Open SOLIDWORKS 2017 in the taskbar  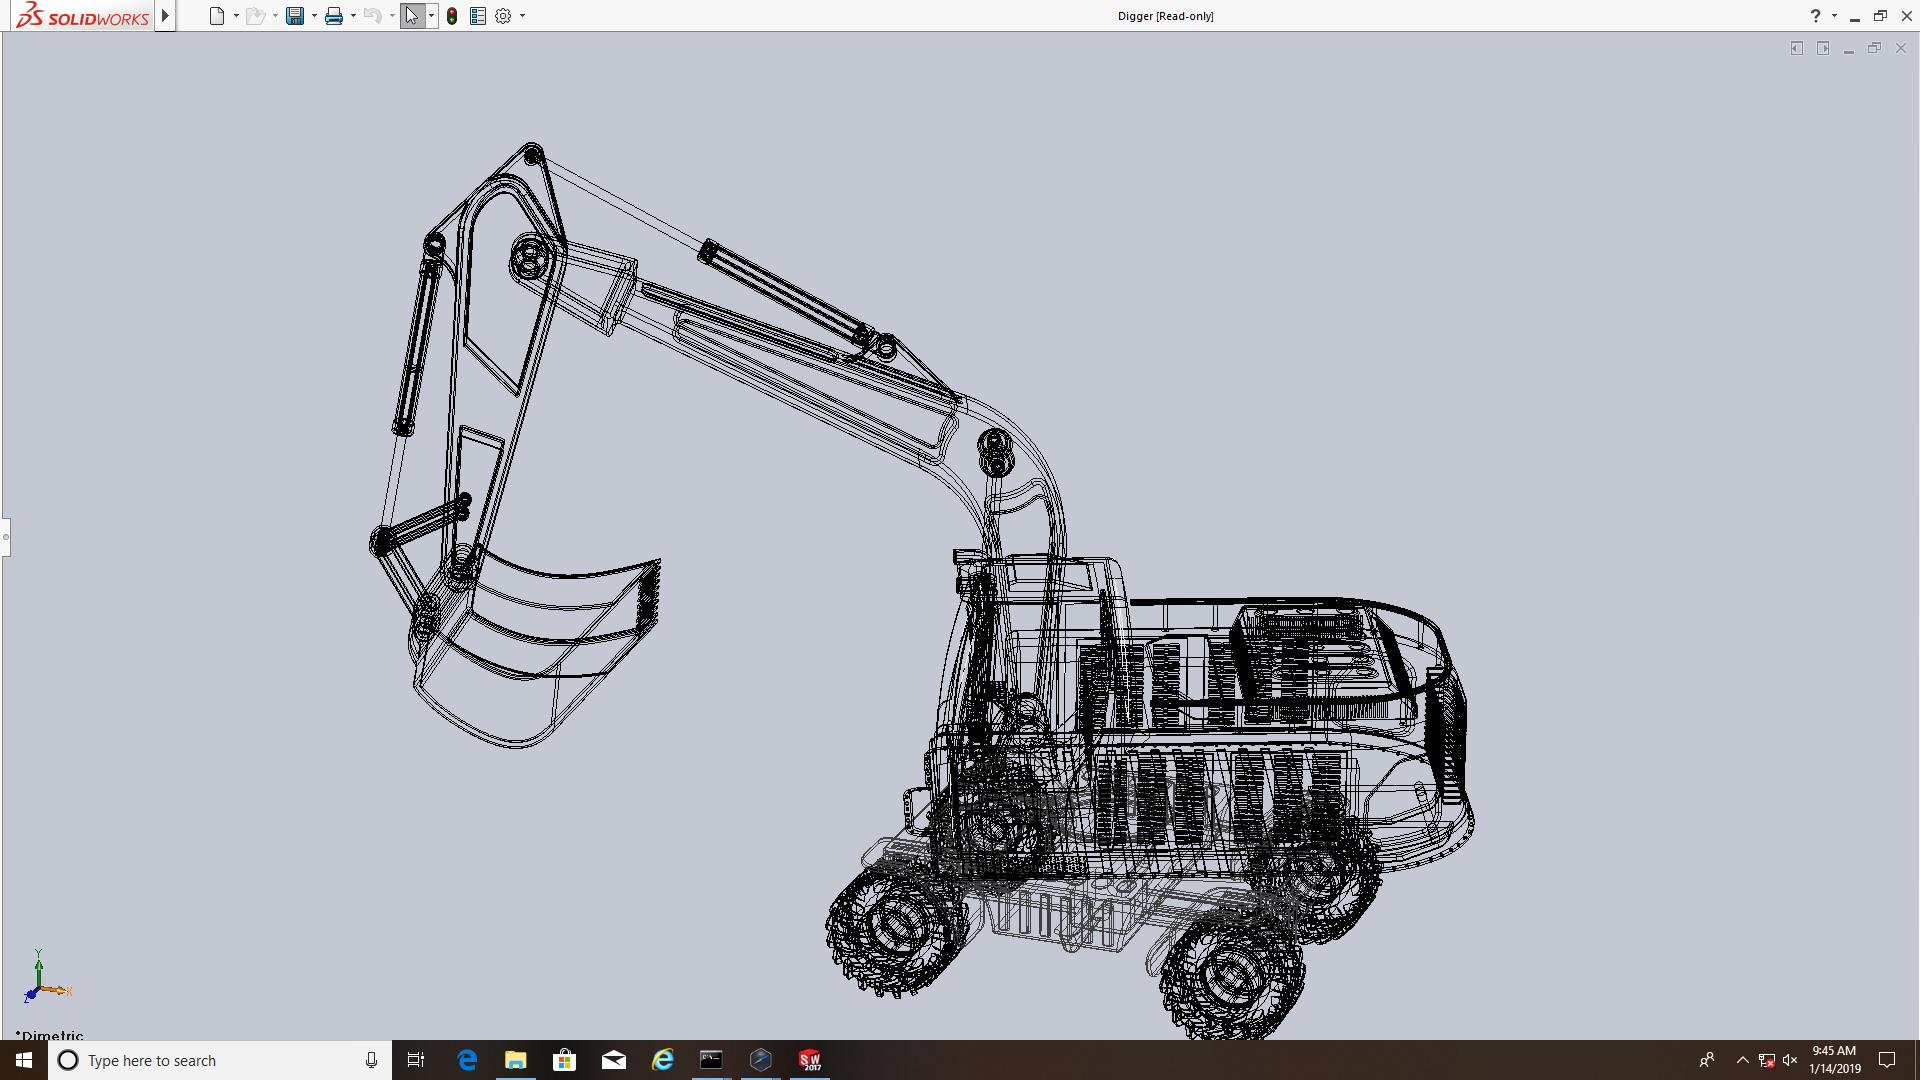click(810, 1060)
